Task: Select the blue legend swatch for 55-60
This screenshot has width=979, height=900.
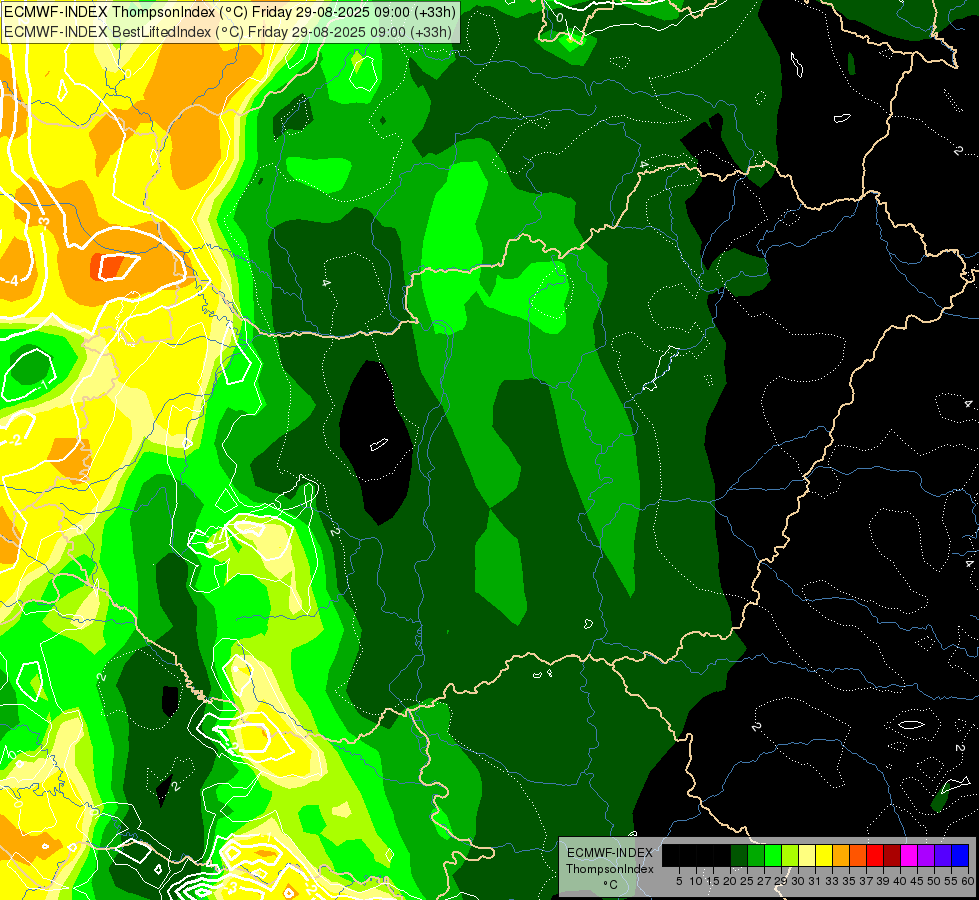Action: [x=960, y=855]
